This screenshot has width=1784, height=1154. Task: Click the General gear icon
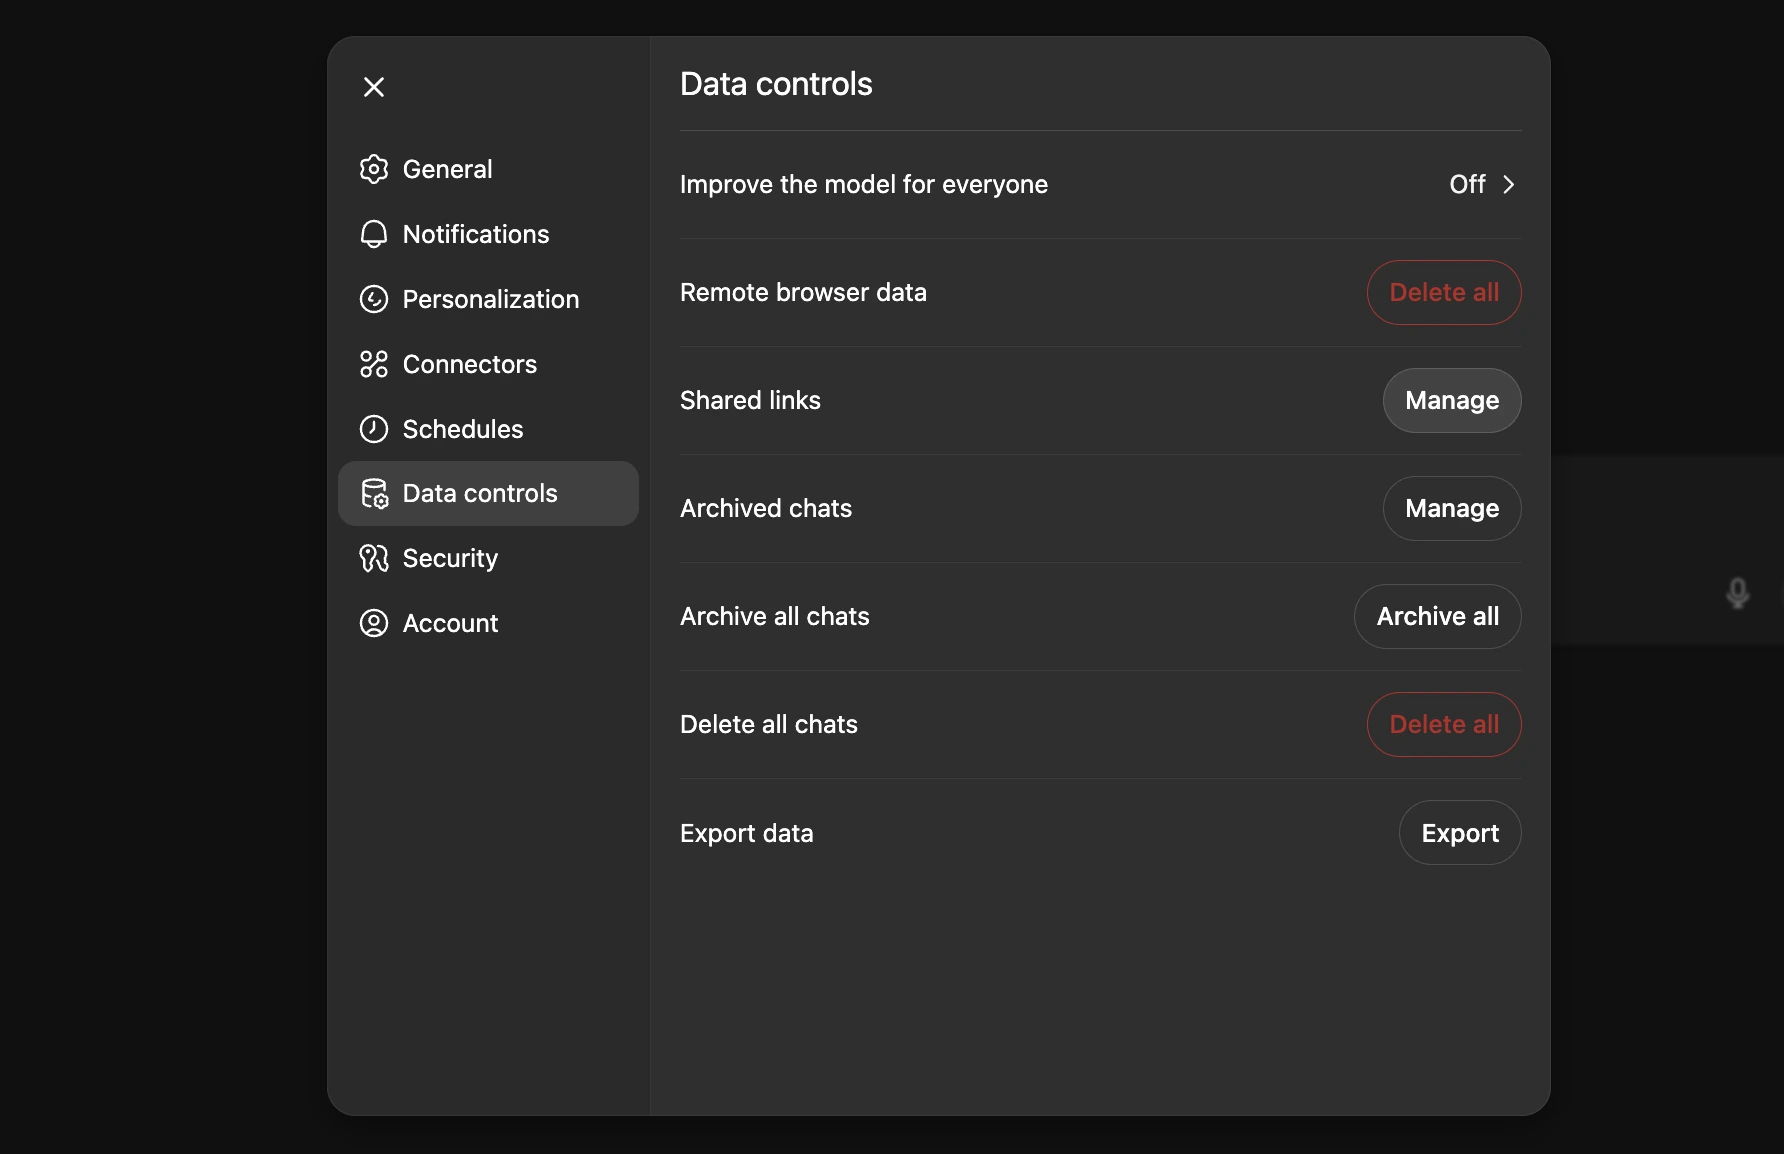(373, 169)
